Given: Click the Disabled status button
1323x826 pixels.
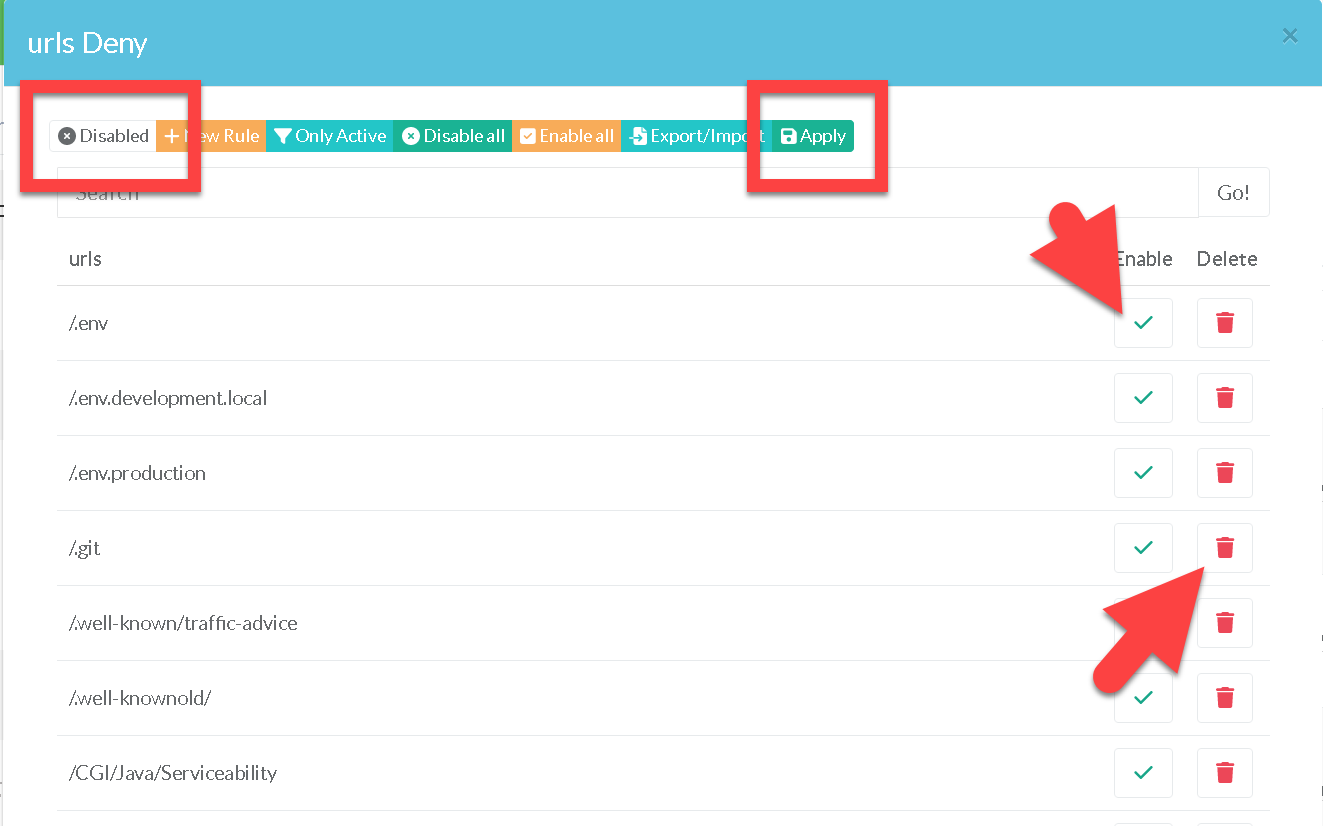Looking at the screenshot, I should 103,136.
